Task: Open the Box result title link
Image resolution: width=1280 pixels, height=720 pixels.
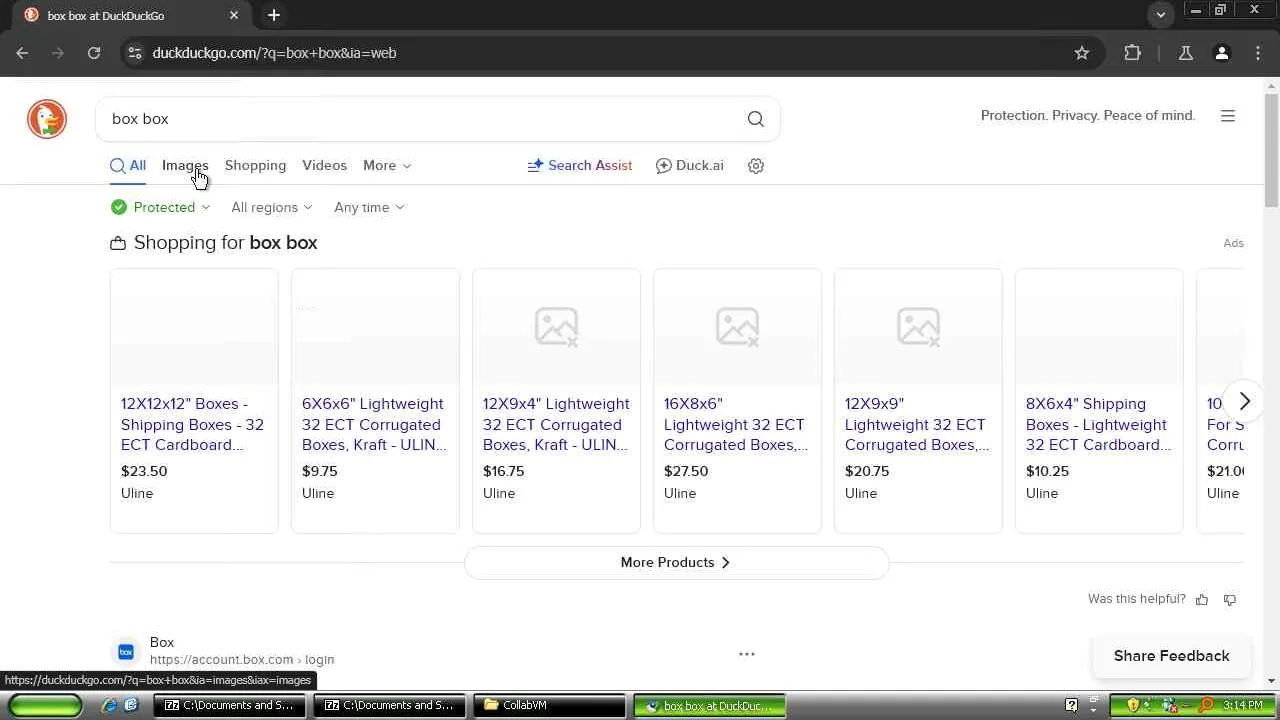Action: pyautogui.click(x=162, y=642)
